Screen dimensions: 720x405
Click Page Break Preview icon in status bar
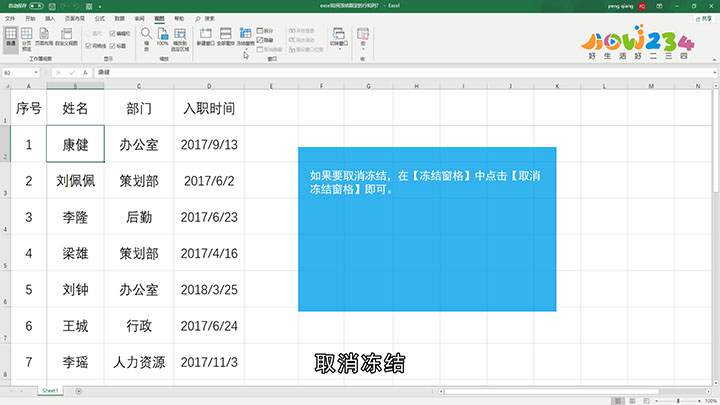[647, 401]
